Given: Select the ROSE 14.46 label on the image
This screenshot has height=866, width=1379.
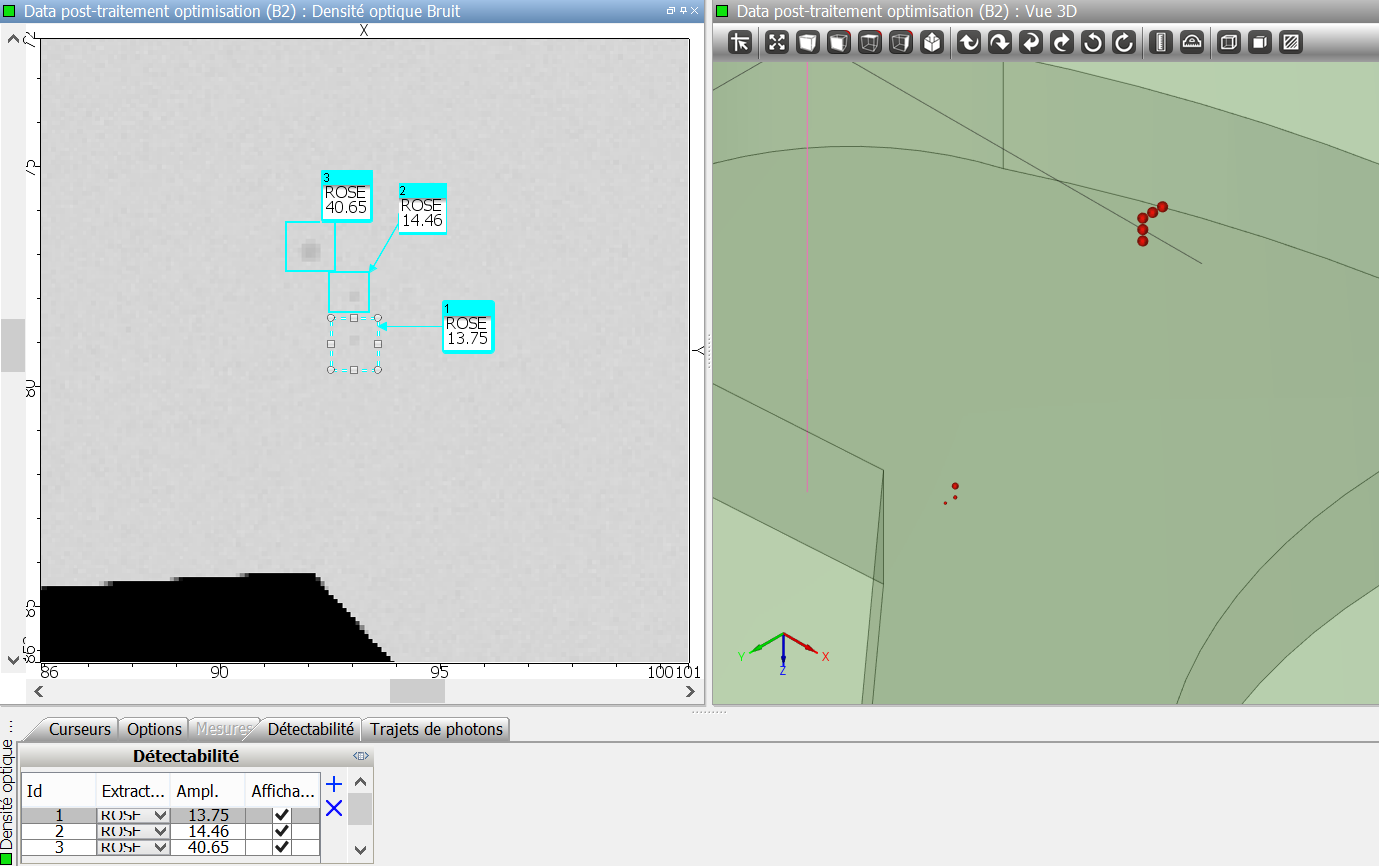Looking at the screenshot, I should (422, 208).
